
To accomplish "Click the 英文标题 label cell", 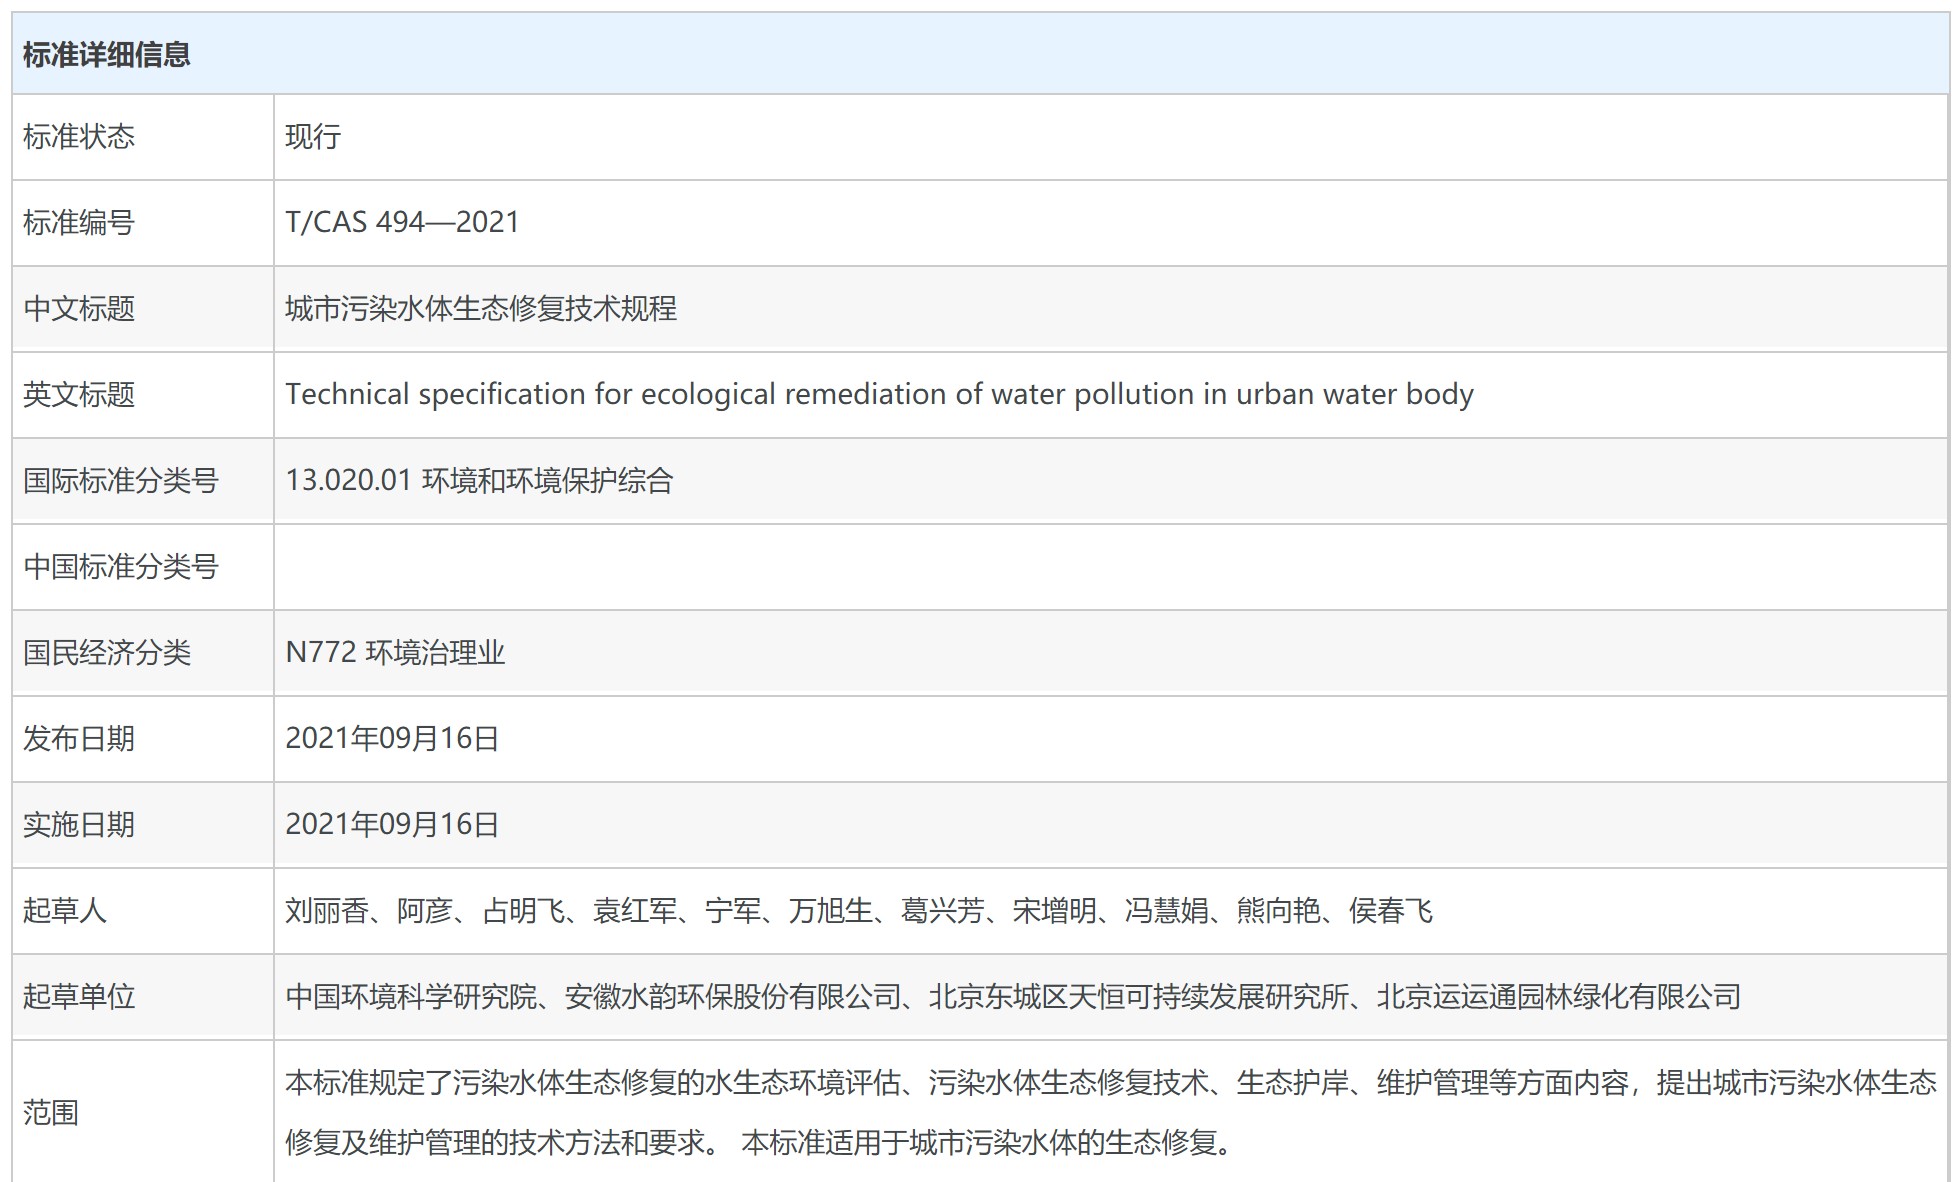I will [79, 394].
